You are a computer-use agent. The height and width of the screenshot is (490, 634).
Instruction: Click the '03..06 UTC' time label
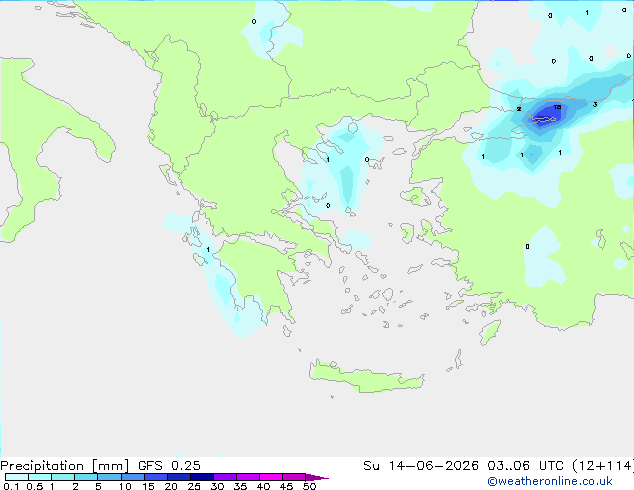(x=525, y=466)
